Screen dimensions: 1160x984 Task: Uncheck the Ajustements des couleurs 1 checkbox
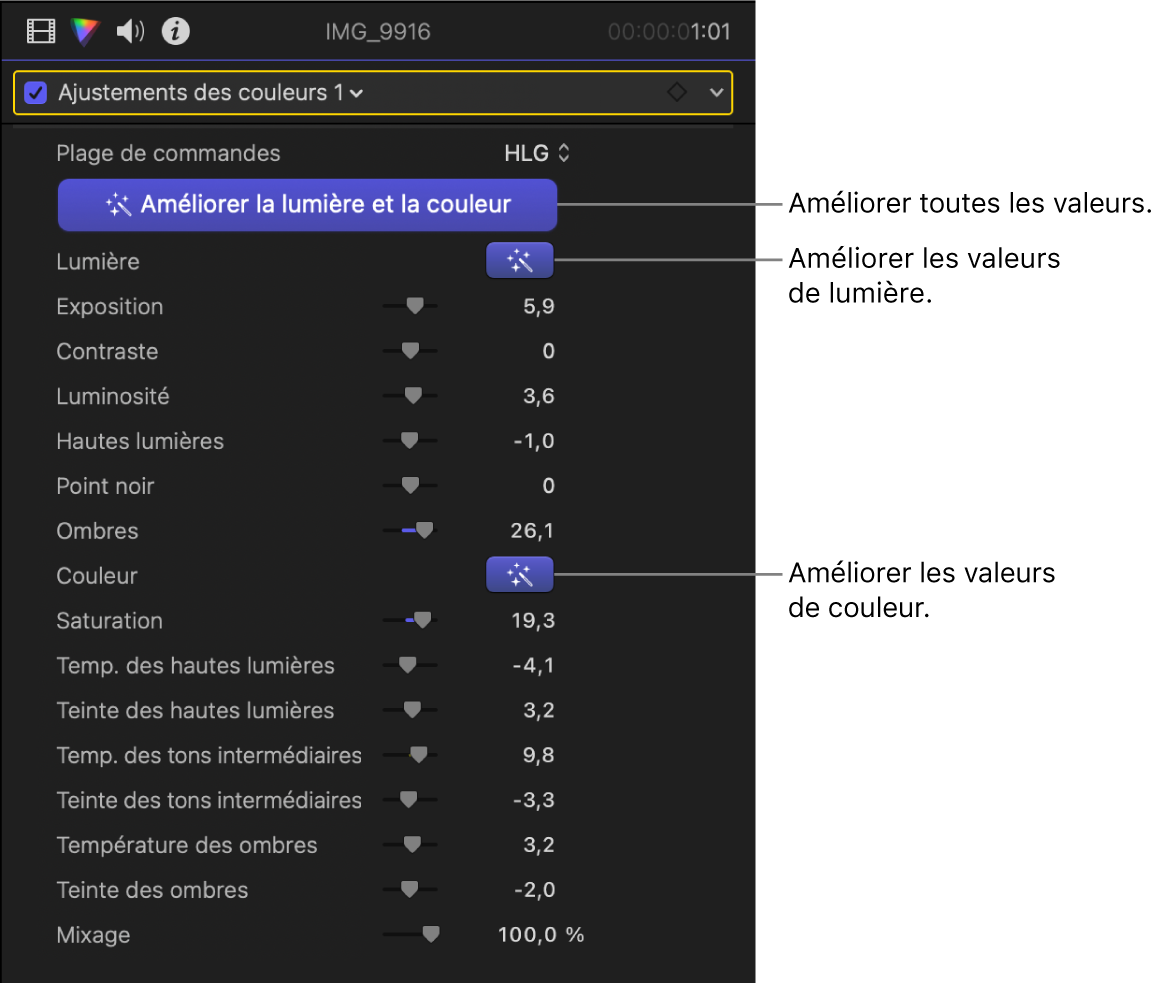click(x=36, y=93)
